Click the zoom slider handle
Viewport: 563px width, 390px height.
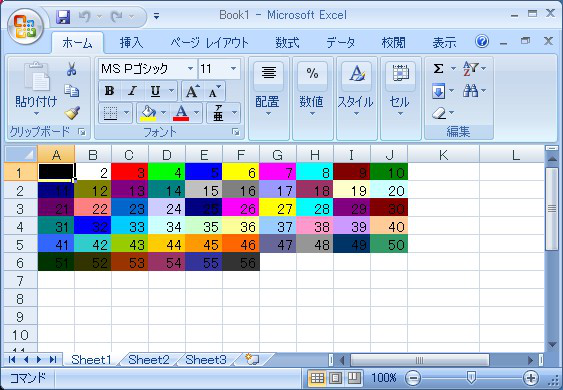tap(471, 377)
